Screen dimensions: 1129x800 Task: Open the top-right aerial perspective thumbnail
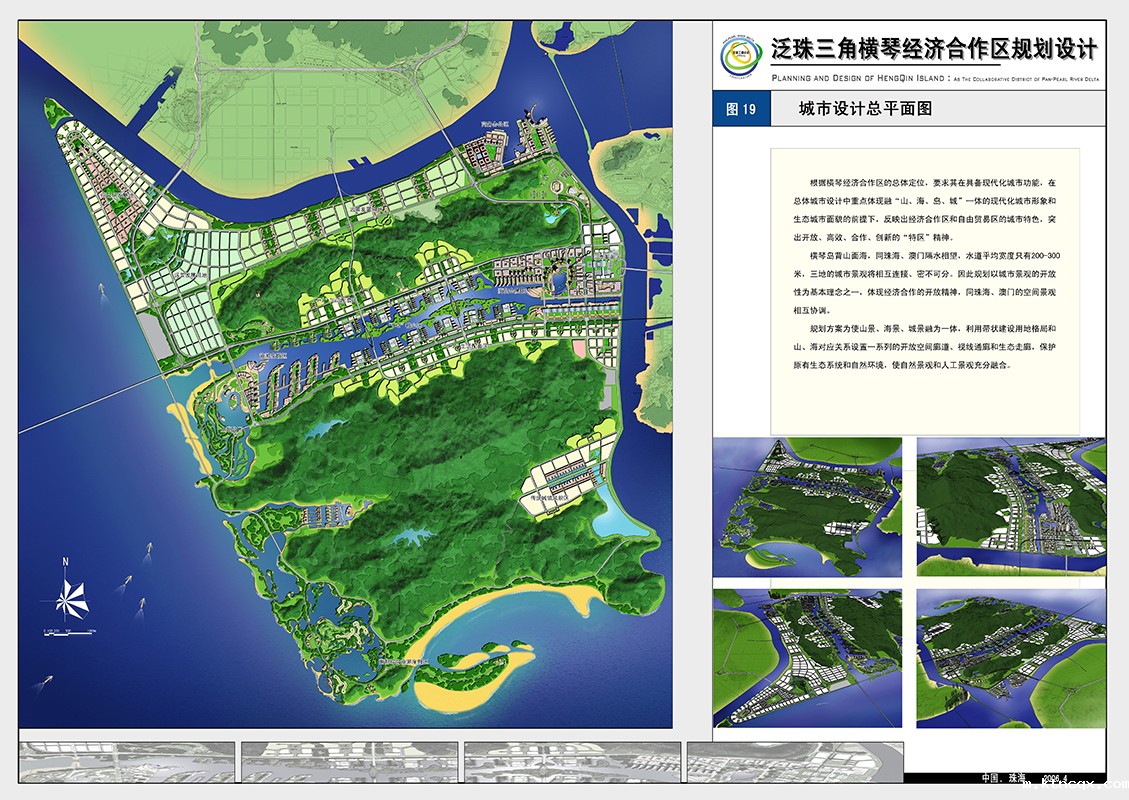tap(1011, 507)
